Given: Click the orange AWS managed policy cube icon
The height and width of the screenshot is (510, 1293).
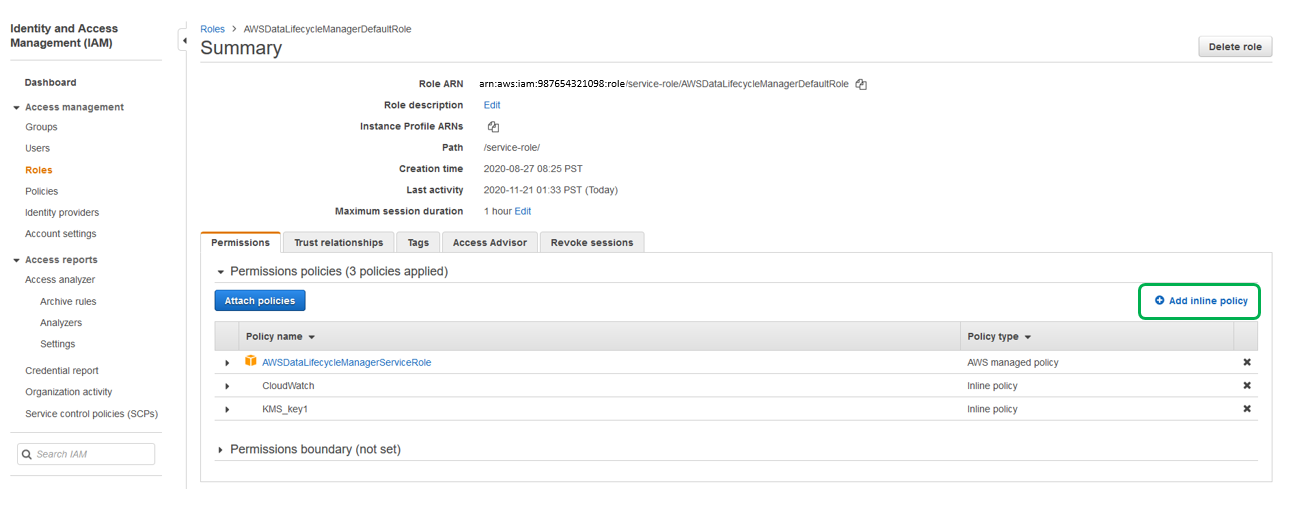Looking at the screenshot, I should pos(251,362).
